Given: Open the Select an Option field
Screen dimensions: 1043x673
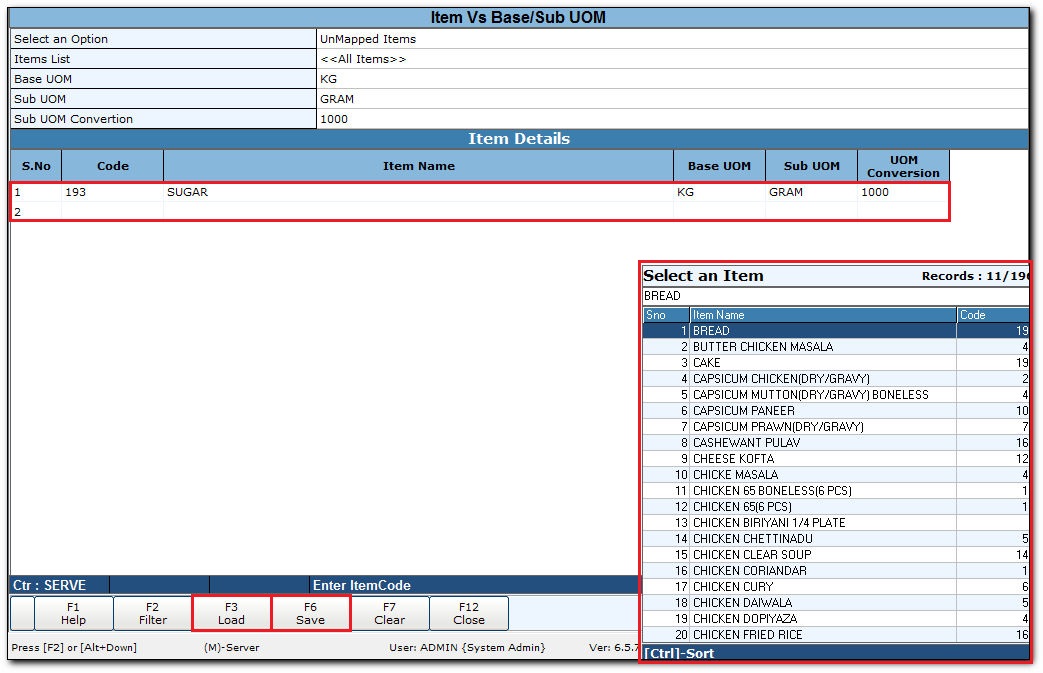Looking at the screenshot, I should (x=671, y=39).
